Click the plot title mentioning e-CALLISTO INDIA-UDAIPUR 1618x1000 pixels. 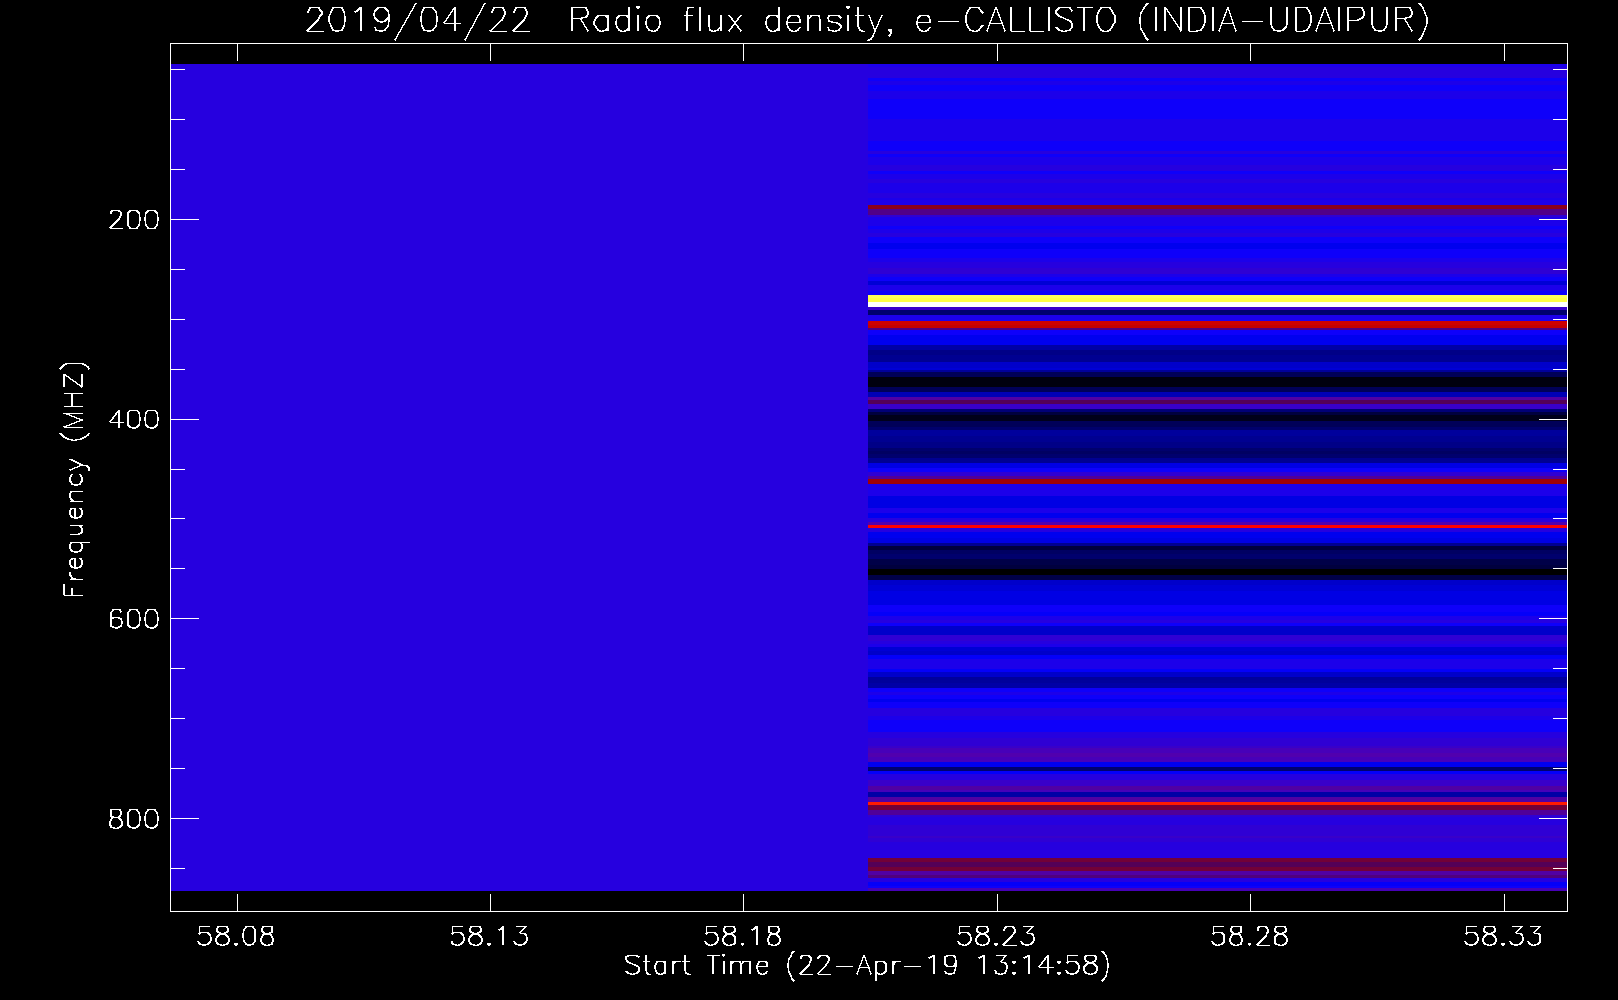click(x=867, y=20)
